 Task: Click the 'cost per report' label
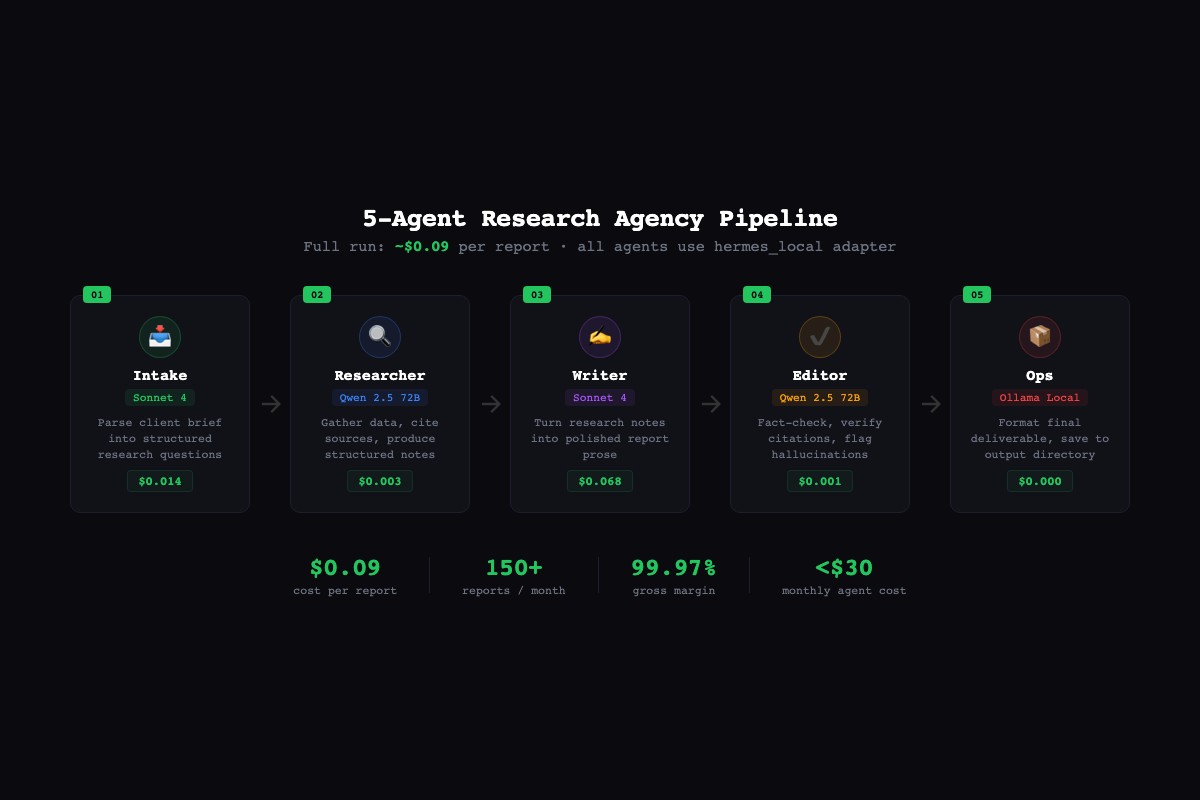[x=345, y=591]
